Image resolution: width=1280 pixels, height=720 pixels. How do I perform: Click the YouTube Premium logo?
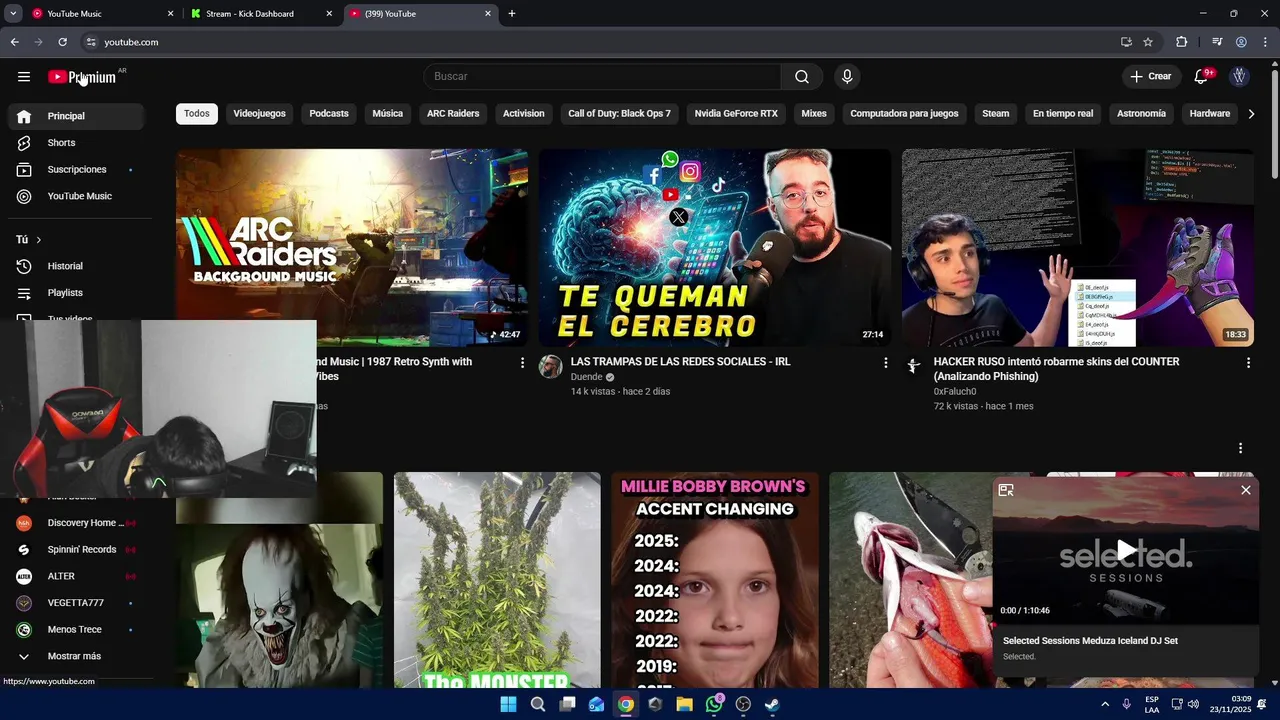click(82, 77)
